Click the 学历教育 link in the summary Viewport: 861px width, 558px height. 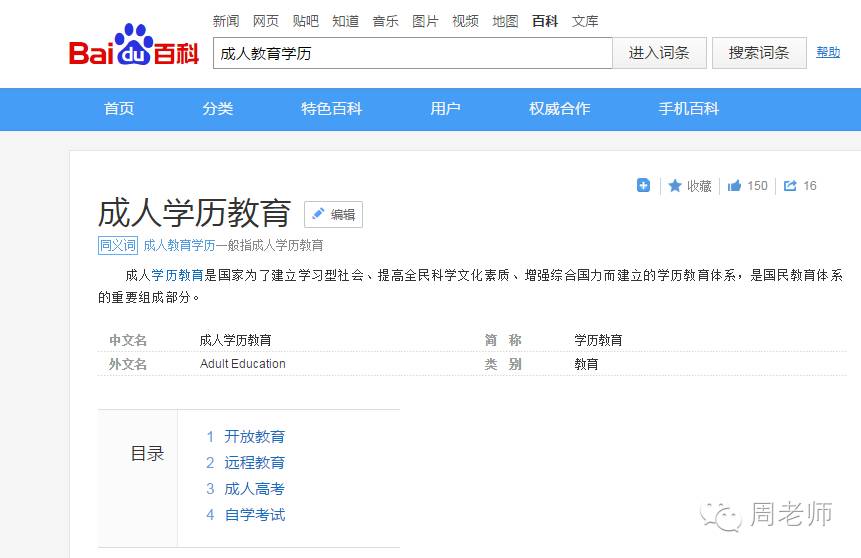click(177, 275)
